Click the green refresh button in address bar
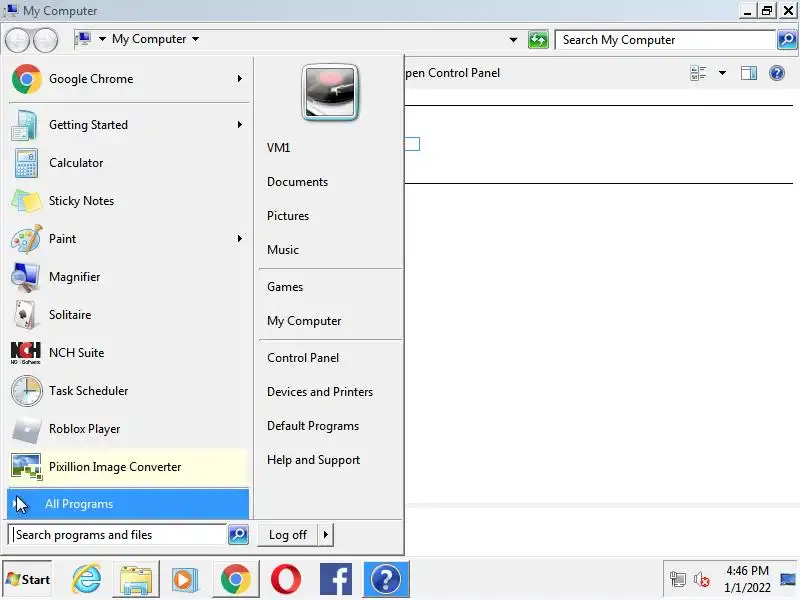 pyautogui.click(x=538, y=40)
